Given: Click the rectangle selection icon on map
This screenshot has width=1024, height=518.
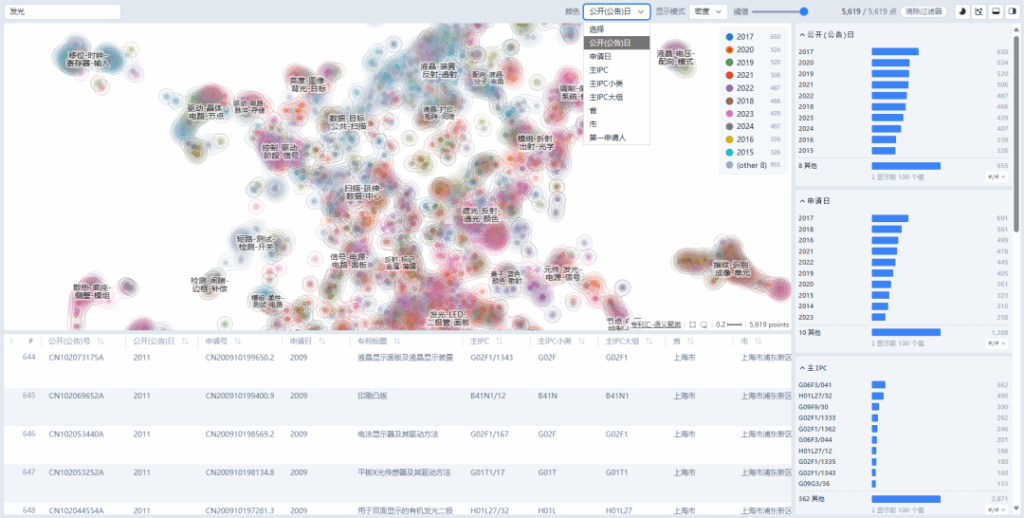Looking at the screenshot, I should point(694,324).
